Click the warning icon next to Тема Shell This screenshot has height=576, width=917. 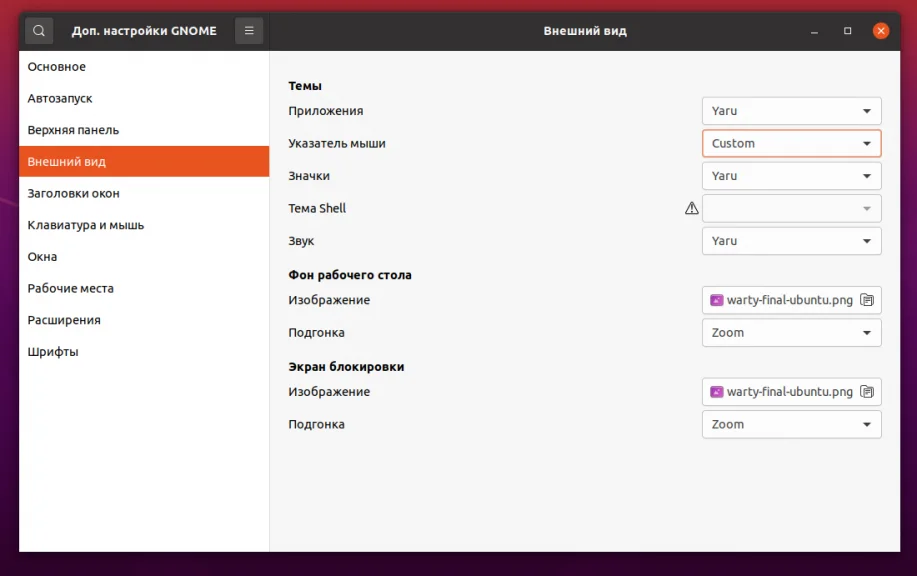point(691,208)
